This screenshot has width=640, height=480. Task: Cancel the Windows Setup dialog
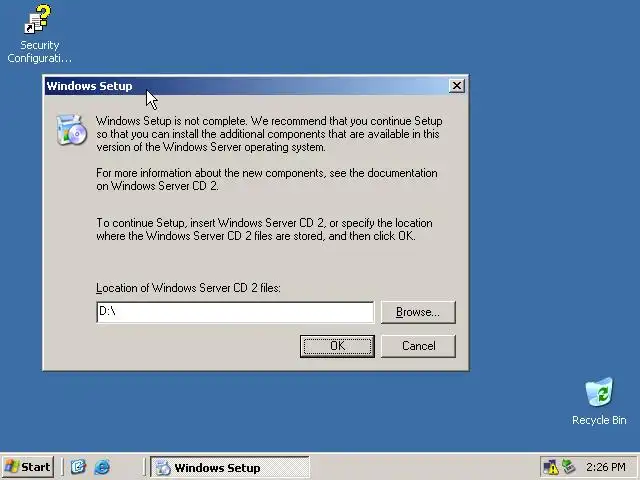(x=418, y=346)
